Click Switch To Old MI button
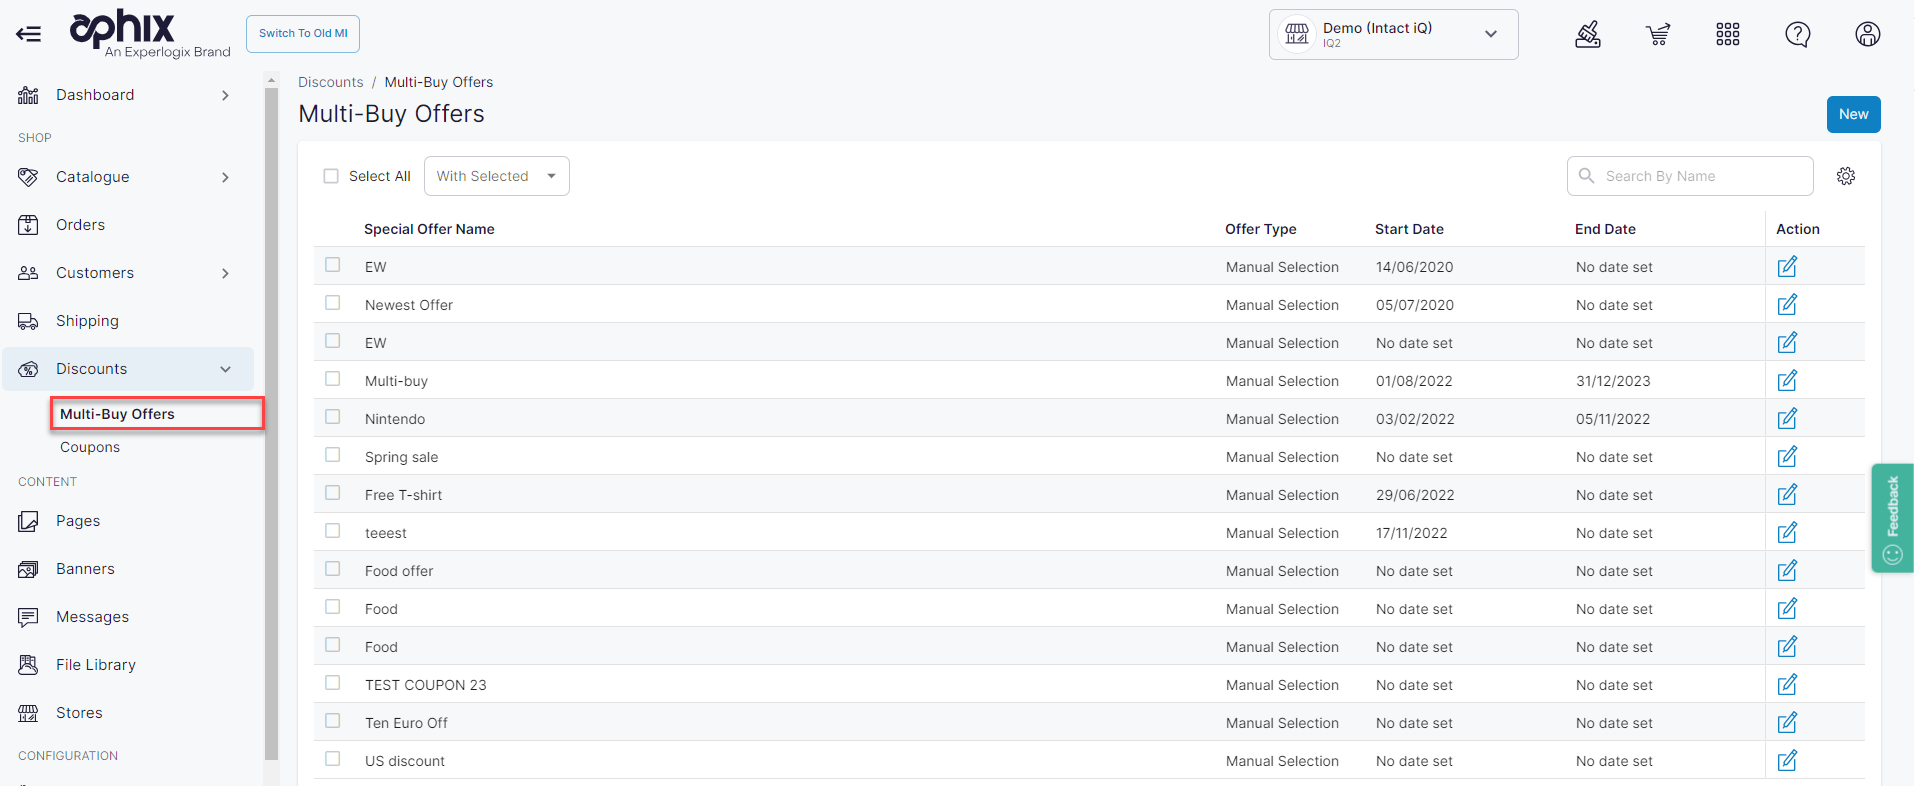 click(303, 34)
